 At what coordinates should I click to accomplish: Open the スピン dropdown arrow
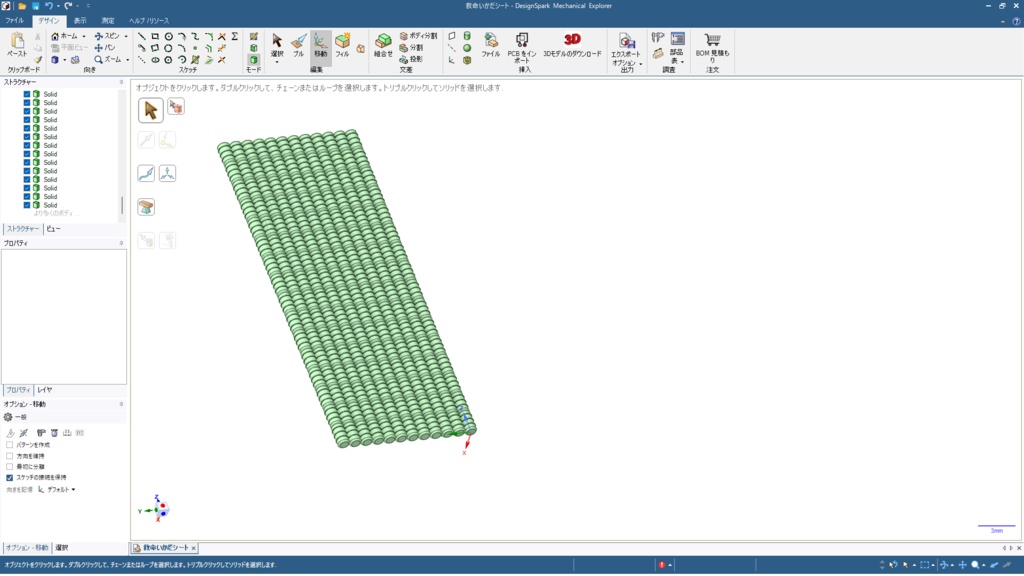125,37
